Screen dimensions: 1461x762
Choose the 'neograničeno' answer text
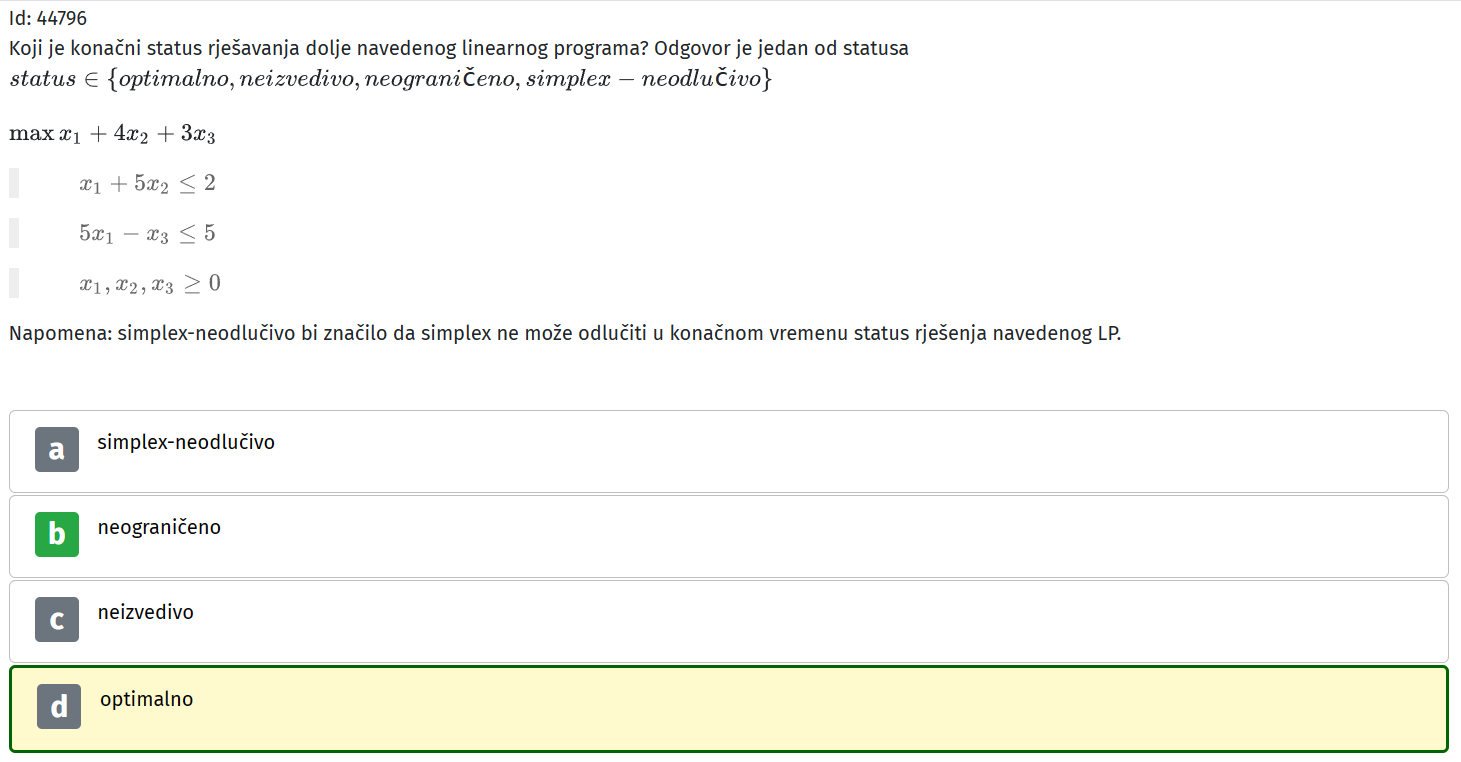pos(159,527)
